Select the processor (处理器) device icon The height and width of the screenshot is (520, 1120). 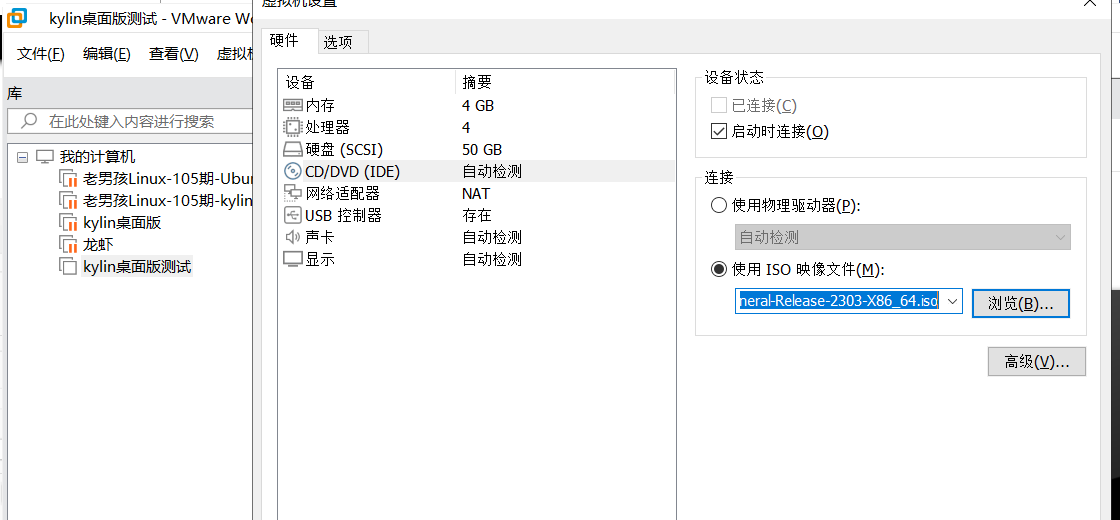[x=293, y=128]
